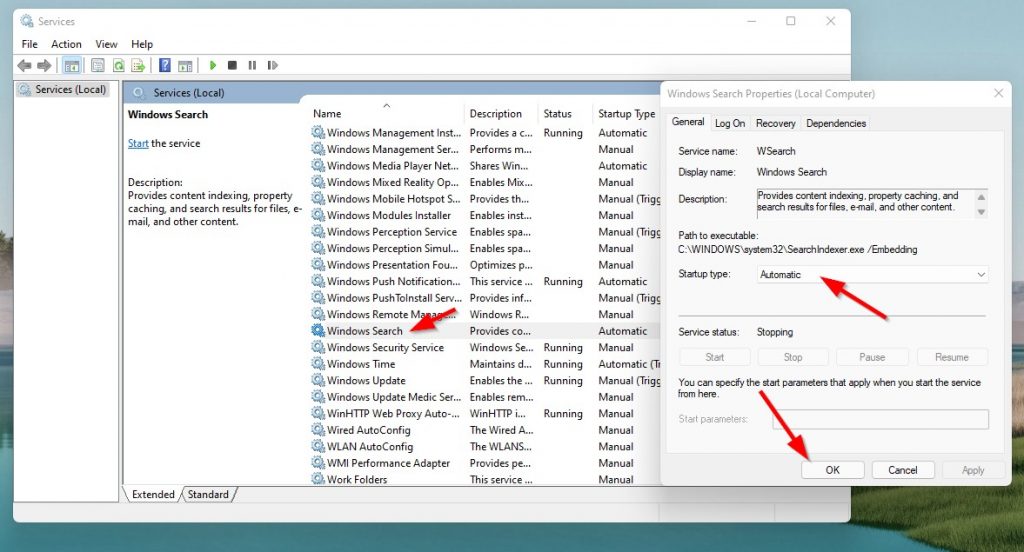Click the show/hide action pane icon
This screenshot has width=1024, height=552.
click(x=185, y=65)
